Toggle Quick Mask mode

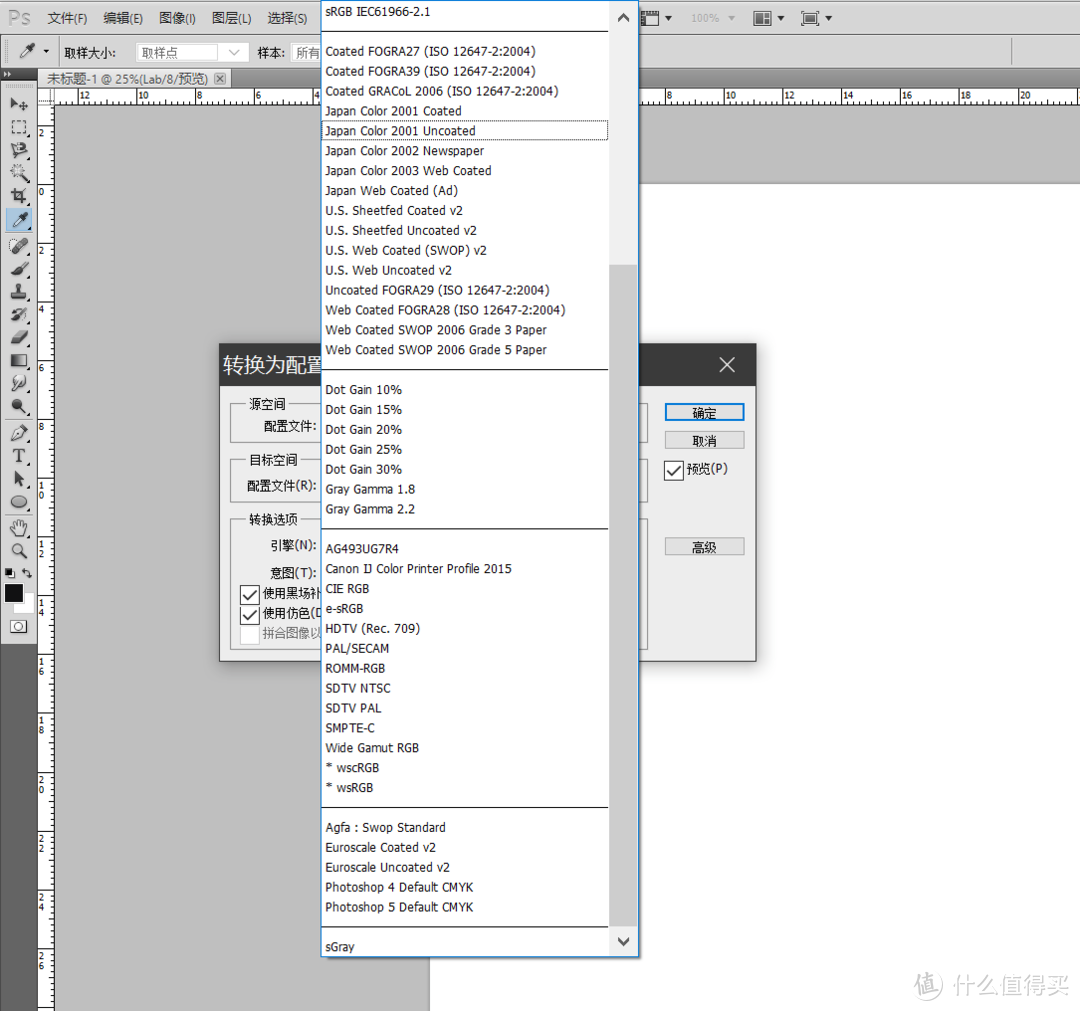[x=19, y=627]
